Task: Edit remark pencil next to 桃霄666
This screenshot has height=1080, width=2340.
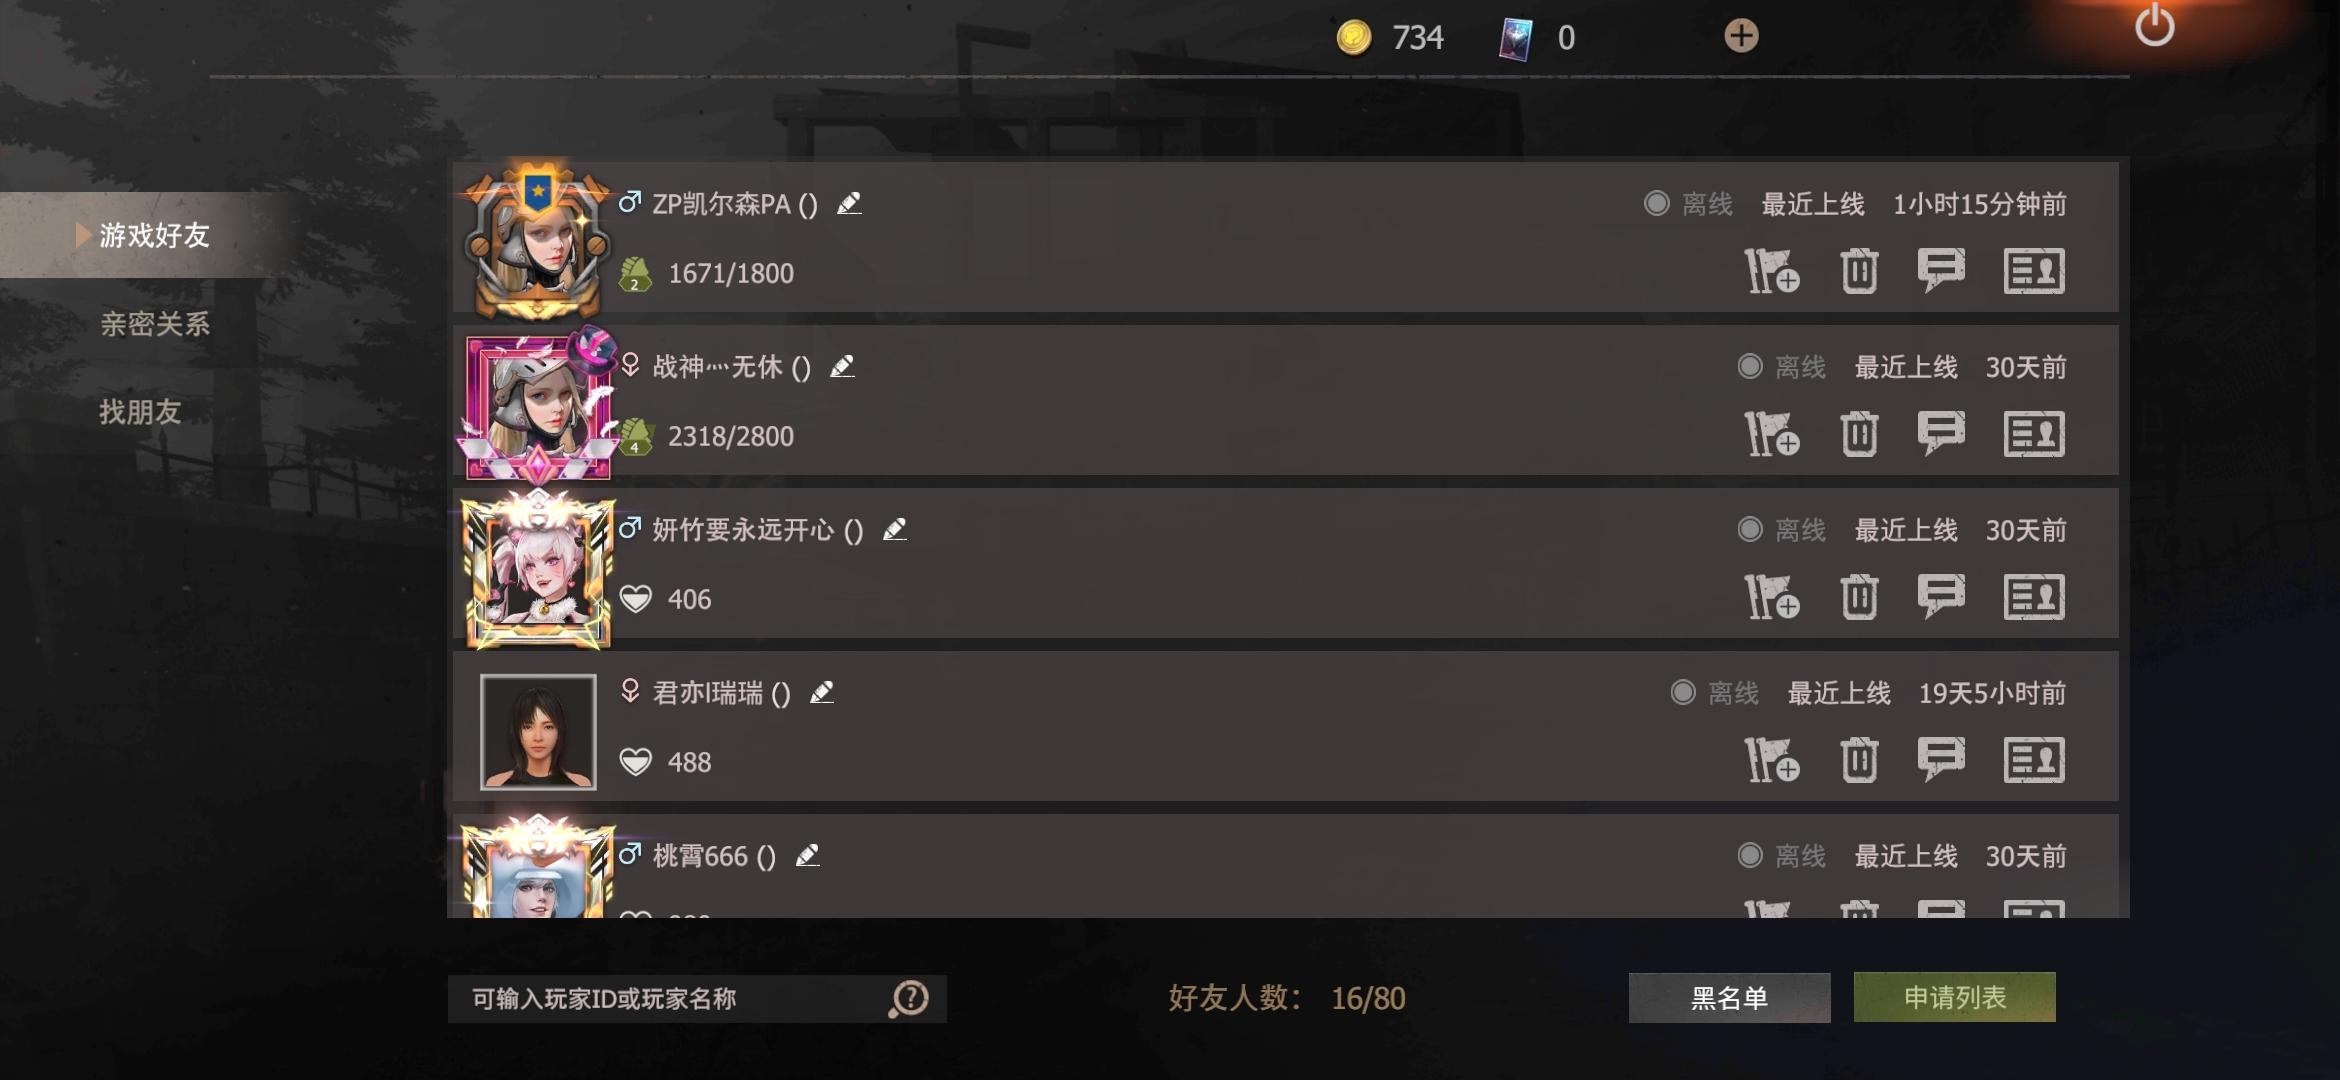Action: pos(807,855)
